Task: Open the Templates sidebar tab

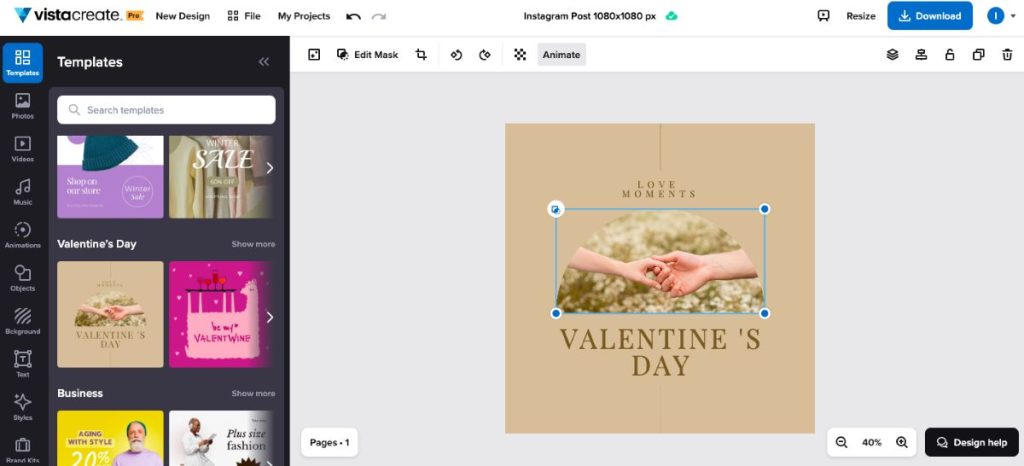Action: point(23,63)
